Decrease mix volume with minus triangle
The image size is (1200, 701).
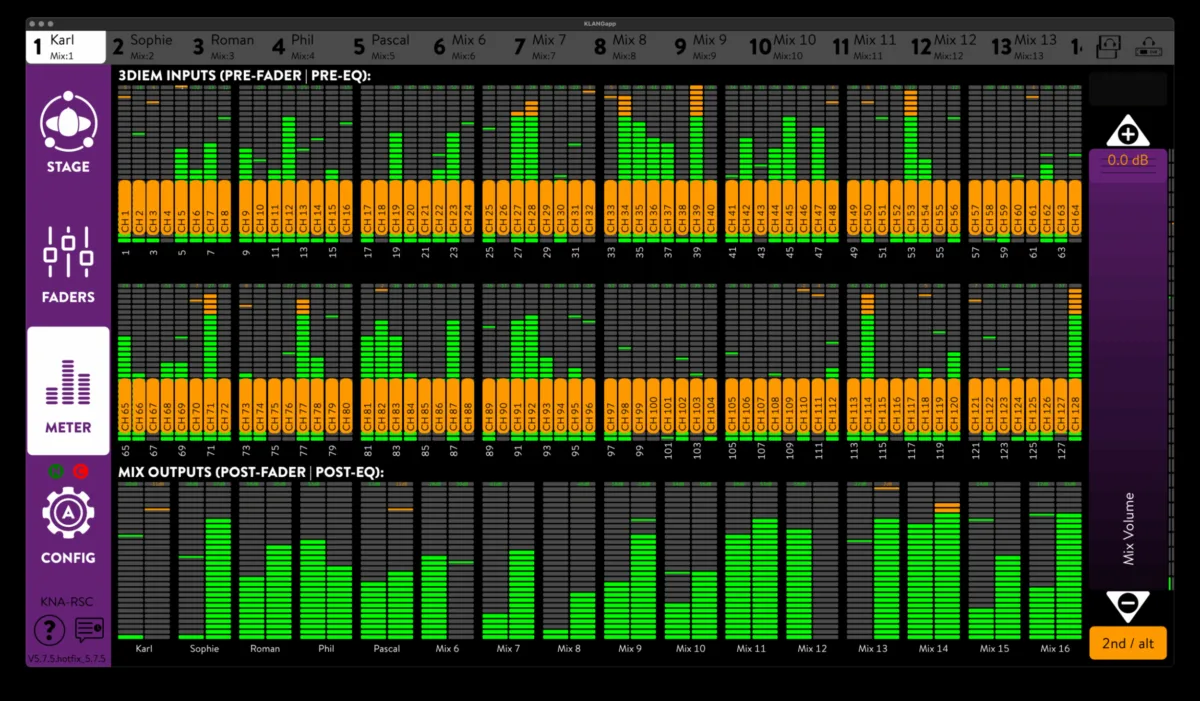click(1128, 605)
